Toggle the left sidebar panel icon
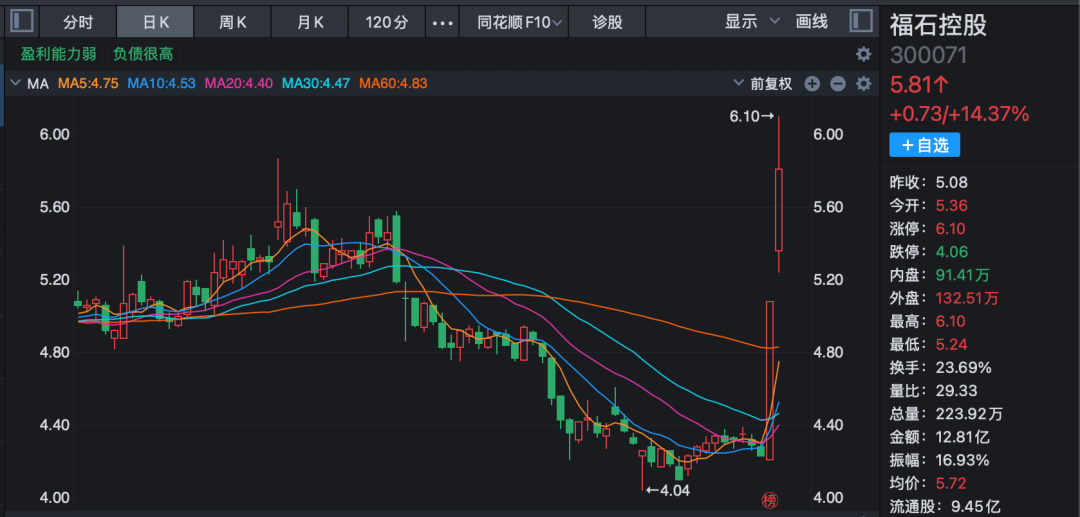1080x517 pixels. tap(22, 21)
